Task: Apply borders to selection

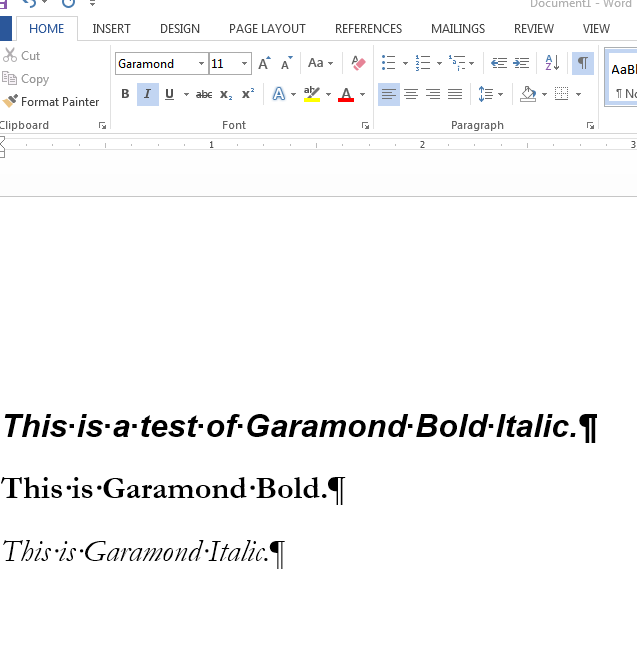Action: [561, 94]
